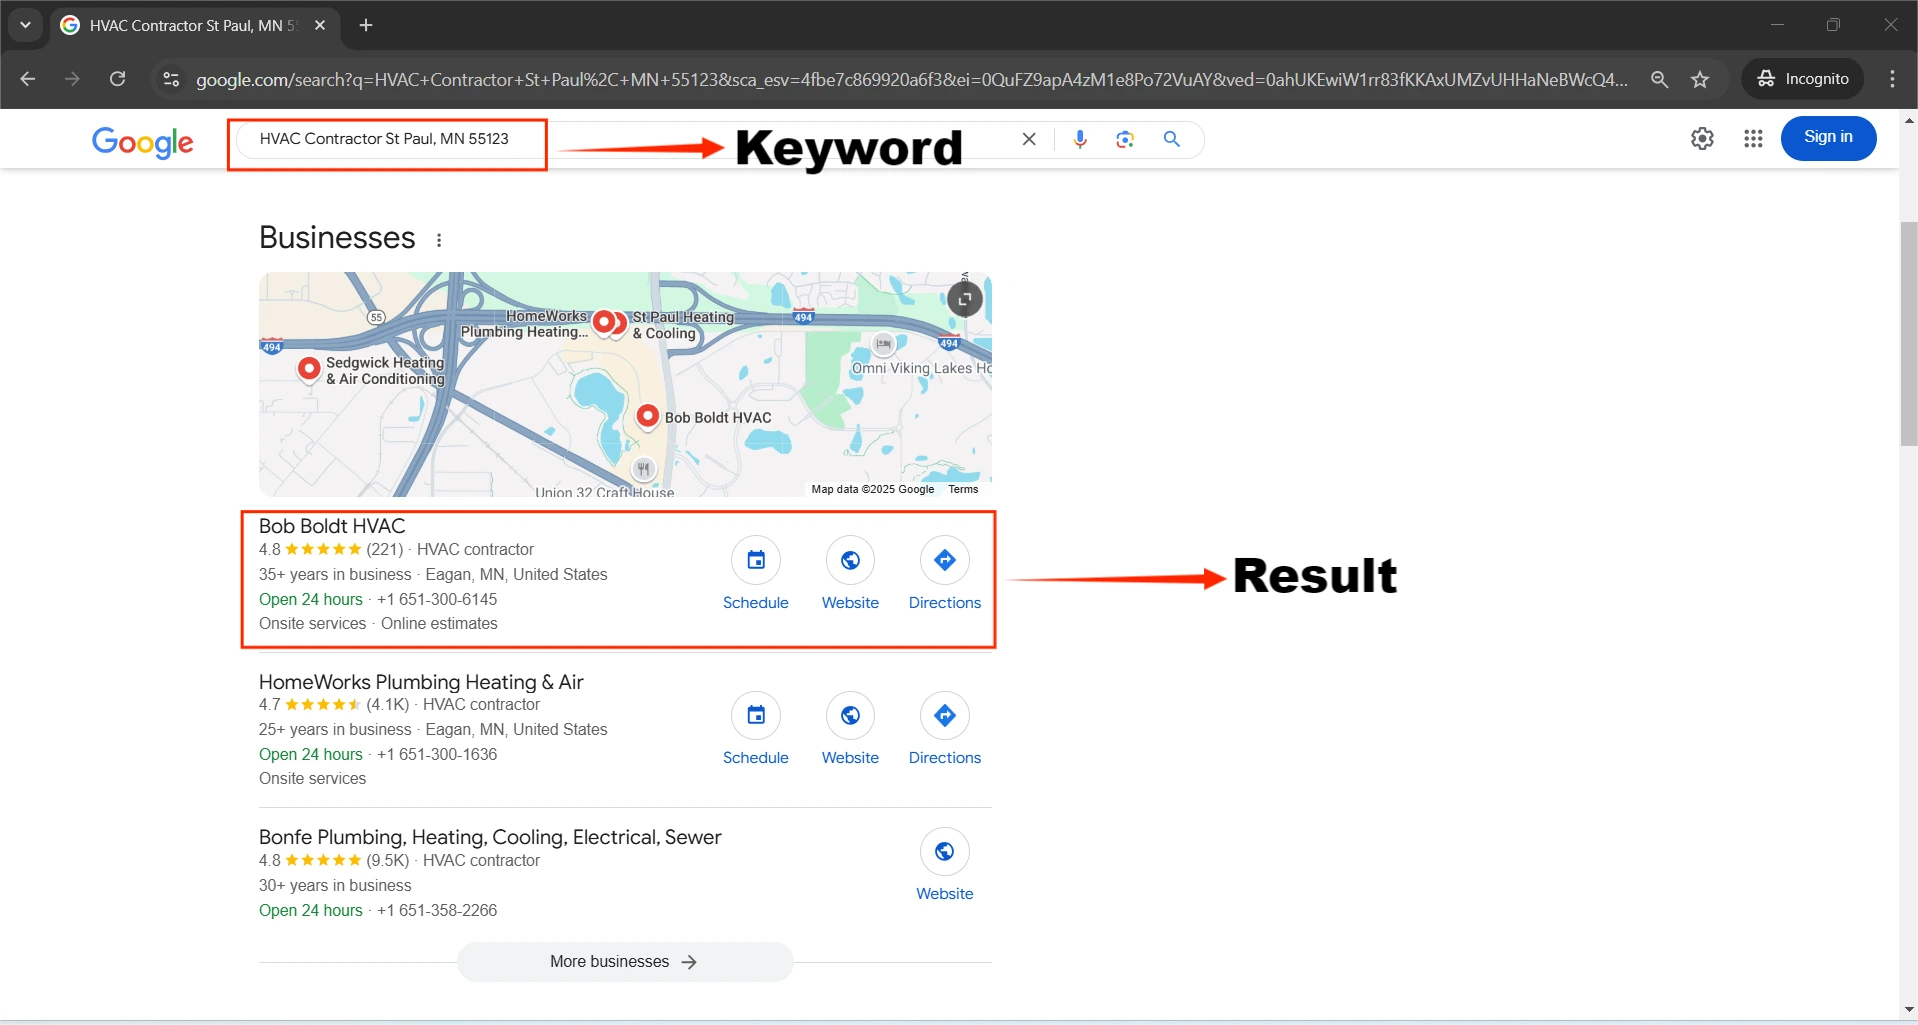1918x1025 pixels.
Task: Bookmark this page with the star
Action: click(1700, 79)
